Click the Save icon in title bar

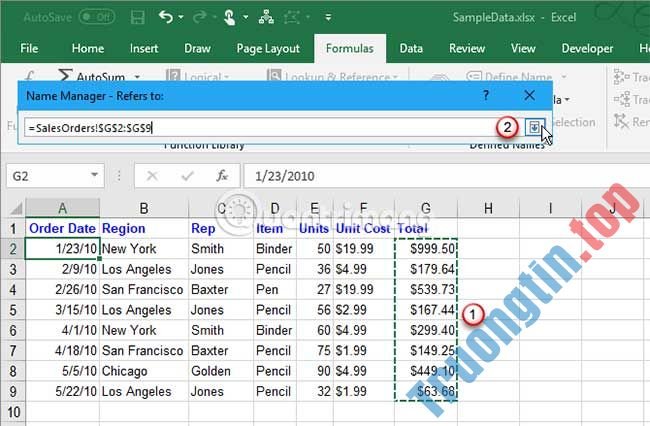[138, 17]
